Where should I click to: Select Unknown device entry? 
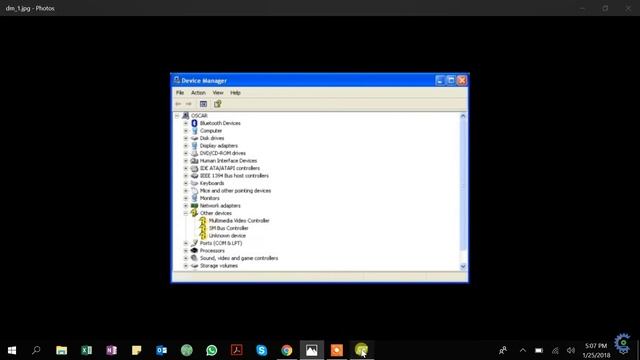point(227,236)
